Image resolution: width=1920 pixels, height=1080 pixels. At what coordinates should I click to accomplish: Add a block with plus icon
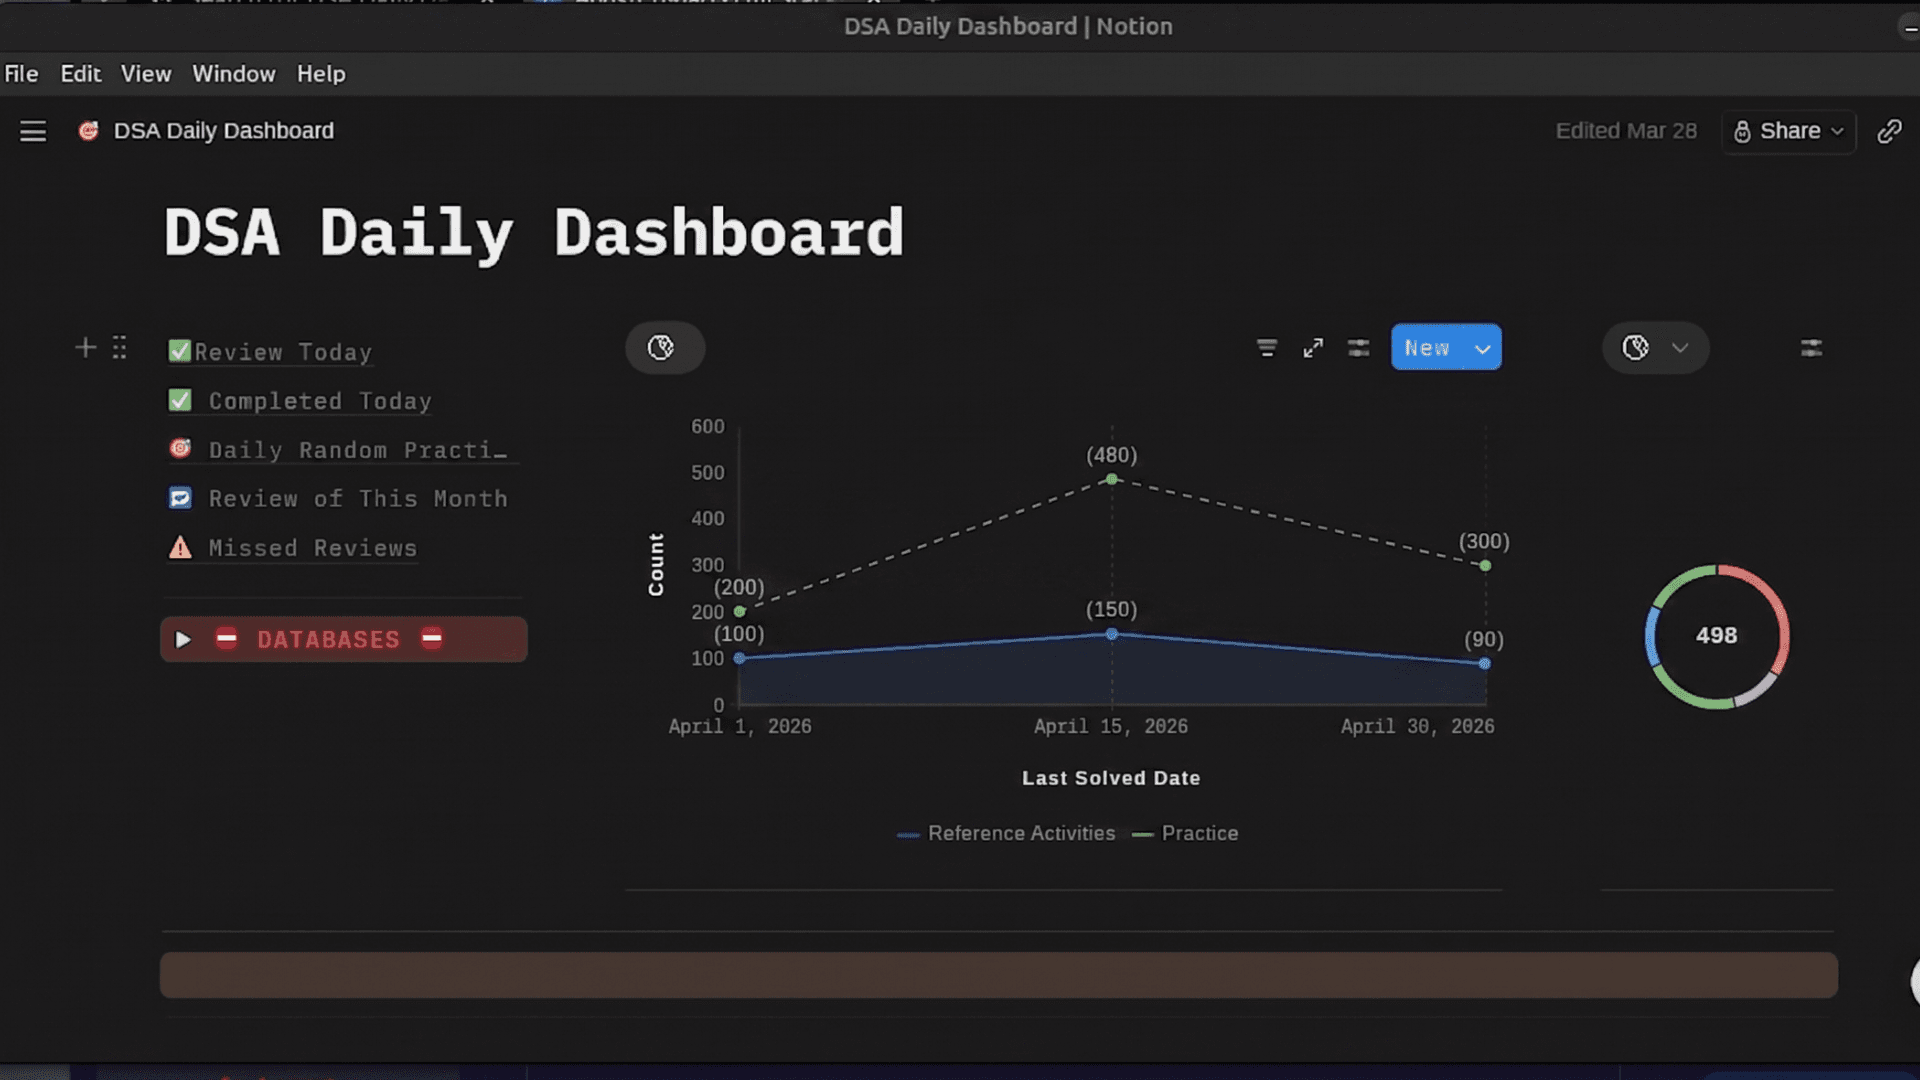point(86,347)
